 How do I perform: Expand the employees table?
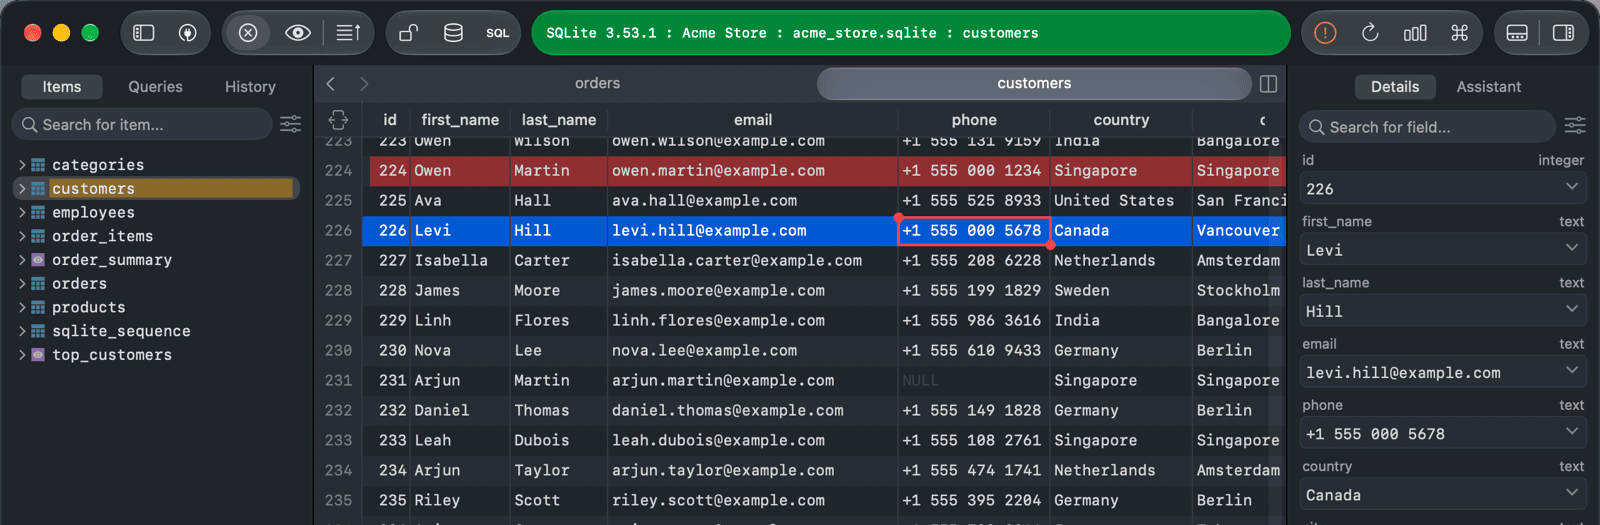click(22, 212)
